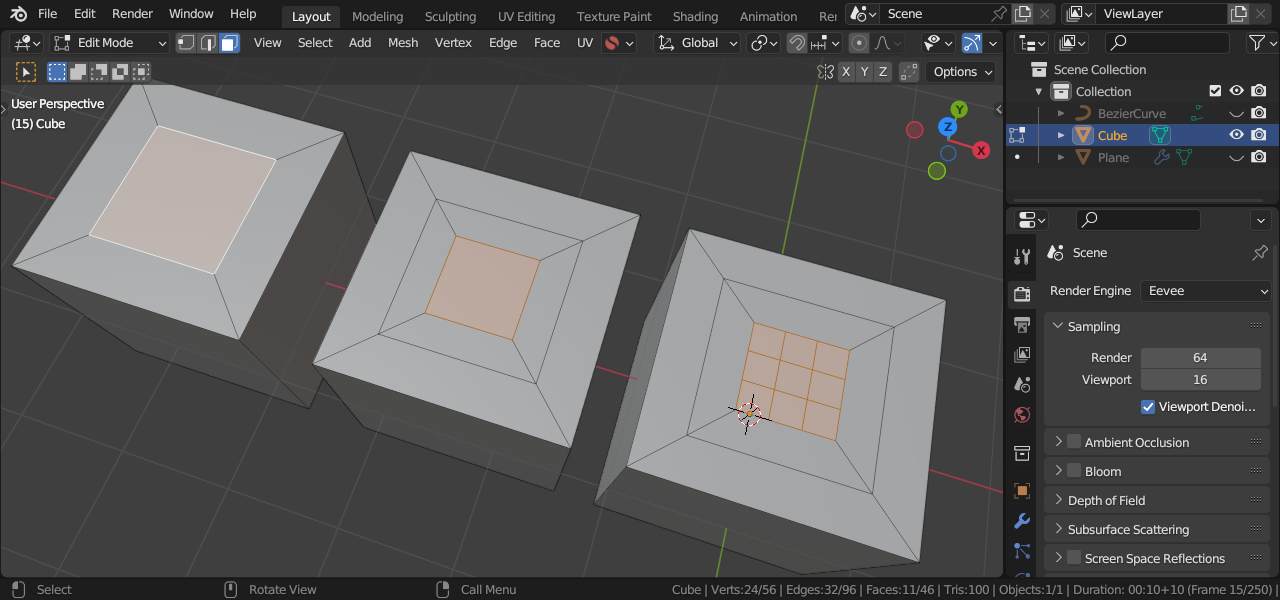Toggle visibility of BezierCurve object
Image resolution: width=1280 pixels, height=600 pixels.
click(x=1237, y=113)
